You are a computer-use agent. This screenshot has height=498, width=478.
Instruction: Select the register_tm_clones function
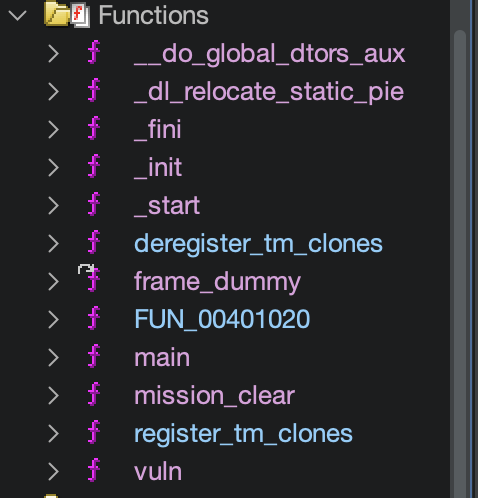[x=243, y=434]
